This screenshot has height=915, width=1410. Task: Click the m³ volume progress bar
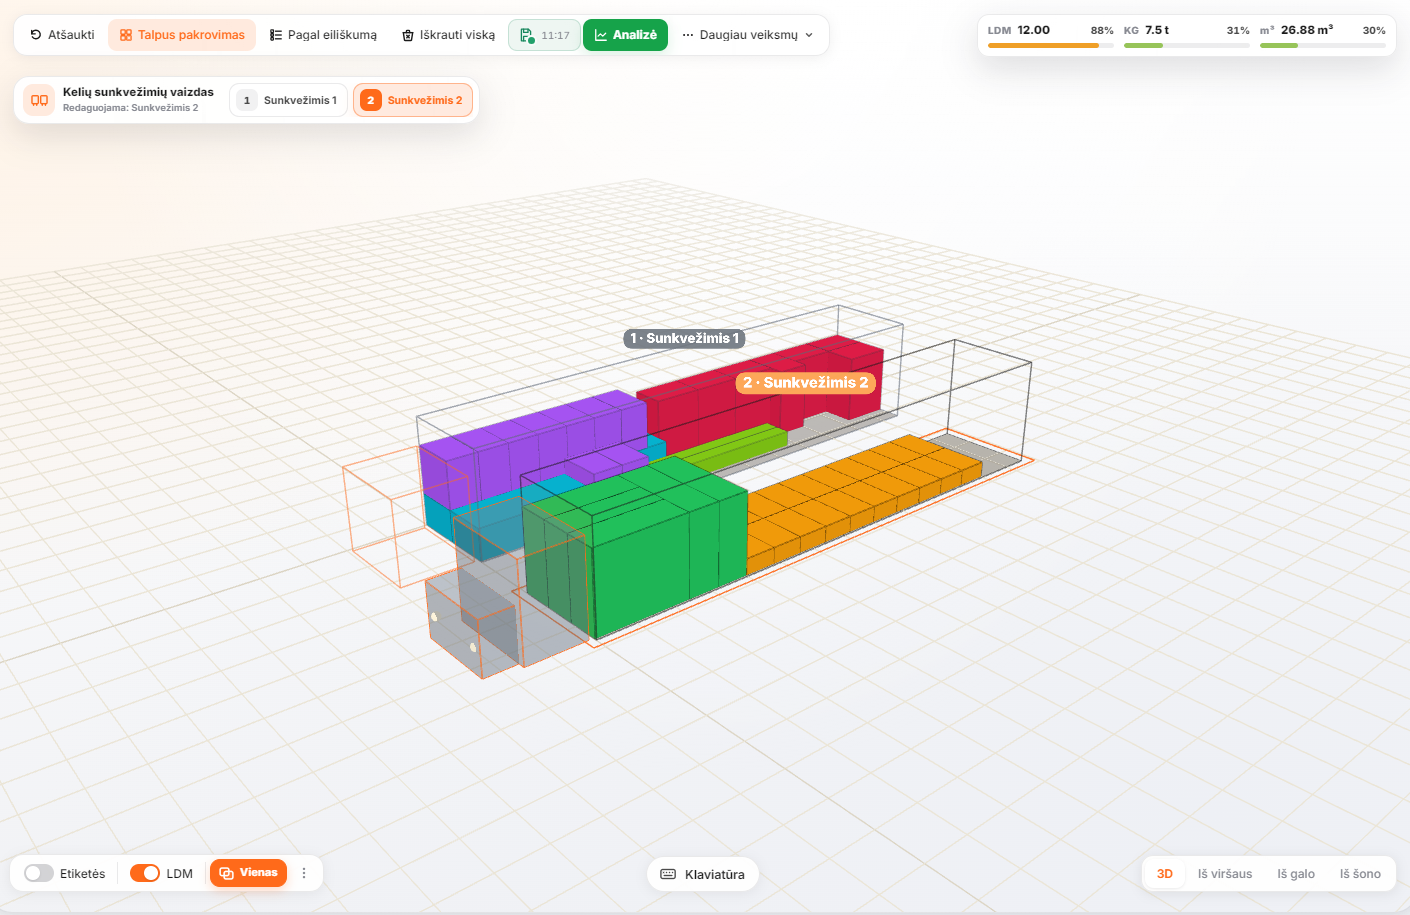(x=1322, y=45)
